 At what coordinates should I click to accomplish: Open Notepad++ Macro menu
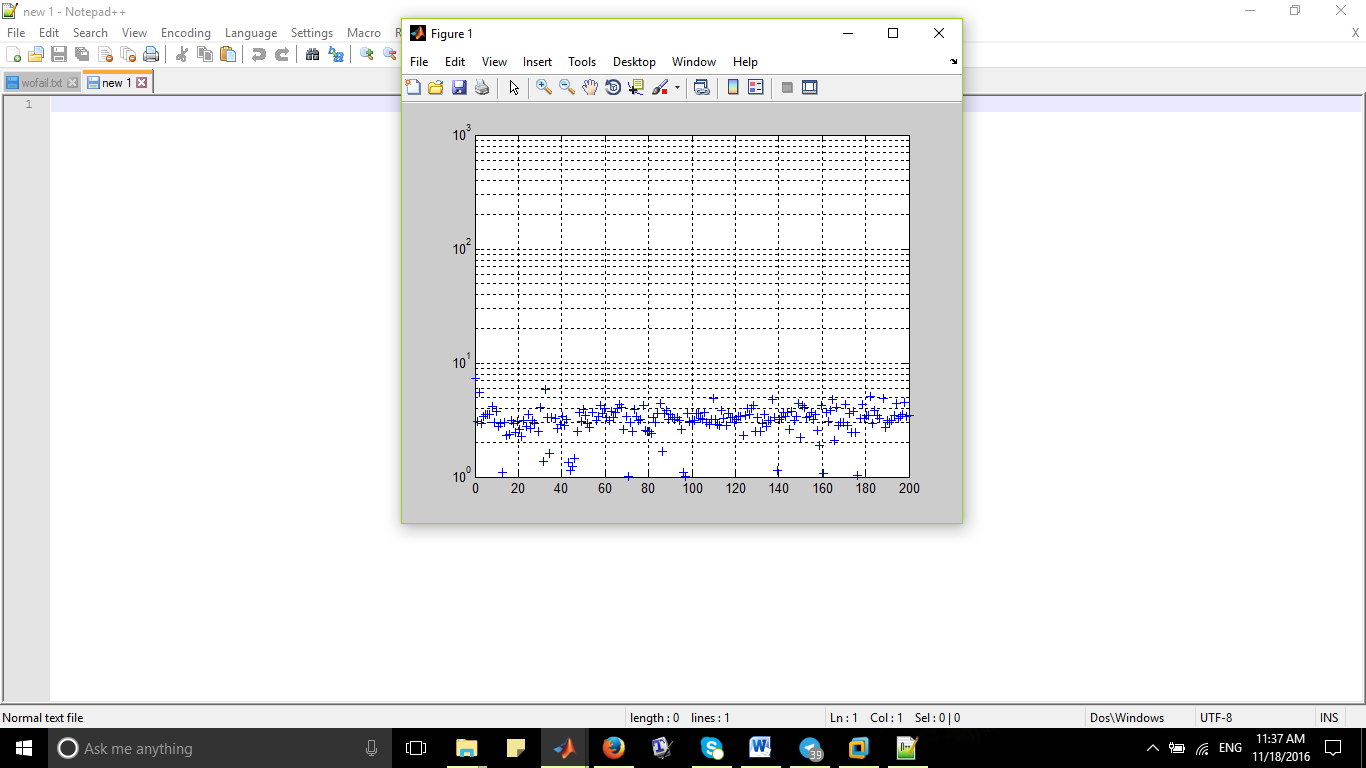point(364,33)
